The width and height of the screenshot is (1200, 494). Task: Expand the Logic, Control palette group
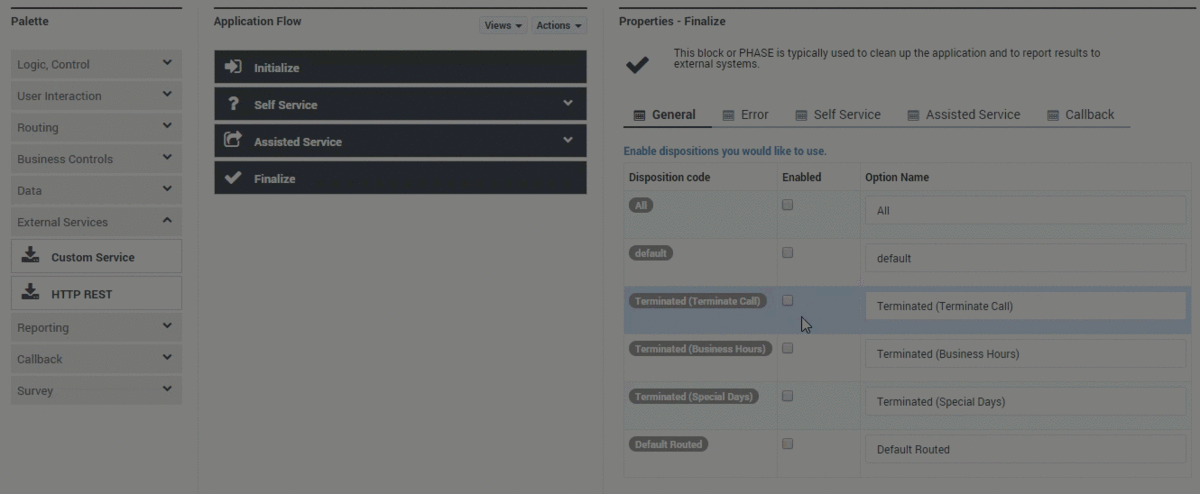coord(96,64)
